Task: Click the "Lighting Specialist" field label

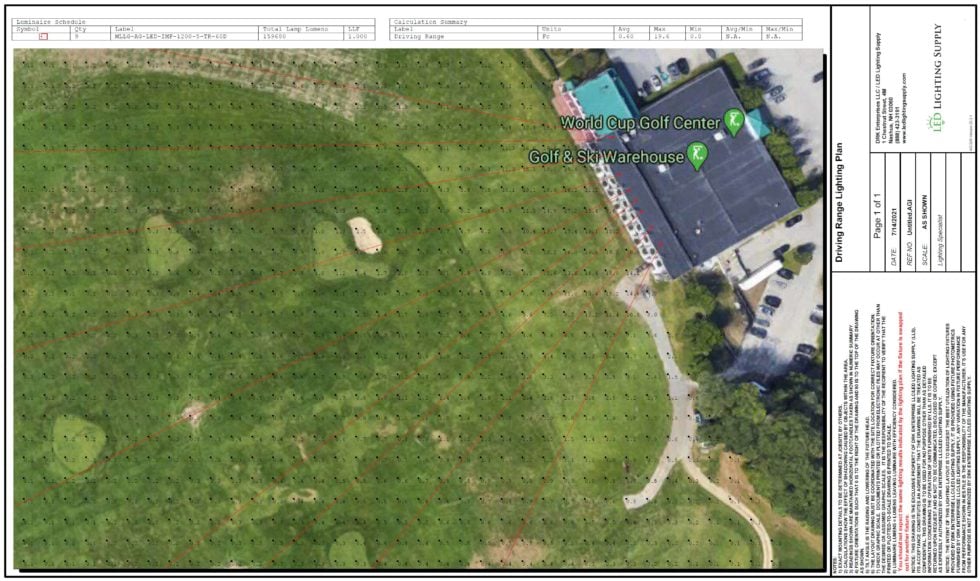Action: (x=939, y=241)
